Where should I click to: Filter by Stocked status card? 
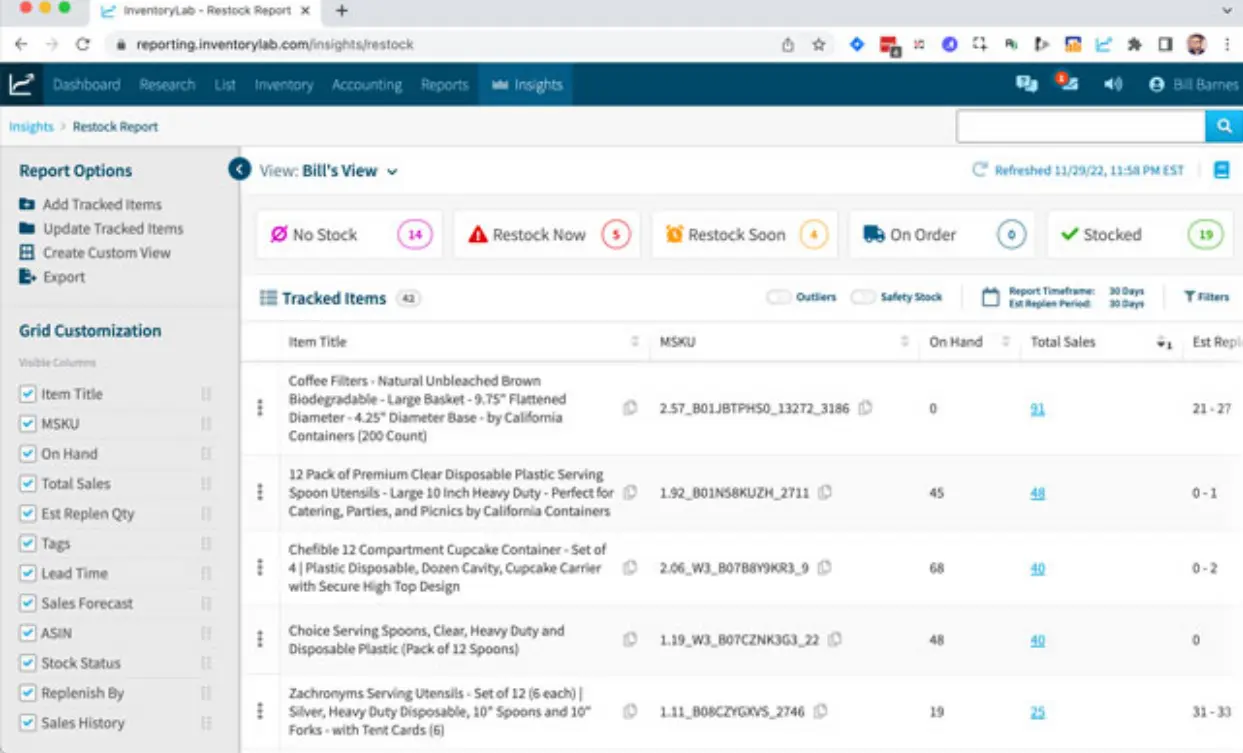point(1141,235)
